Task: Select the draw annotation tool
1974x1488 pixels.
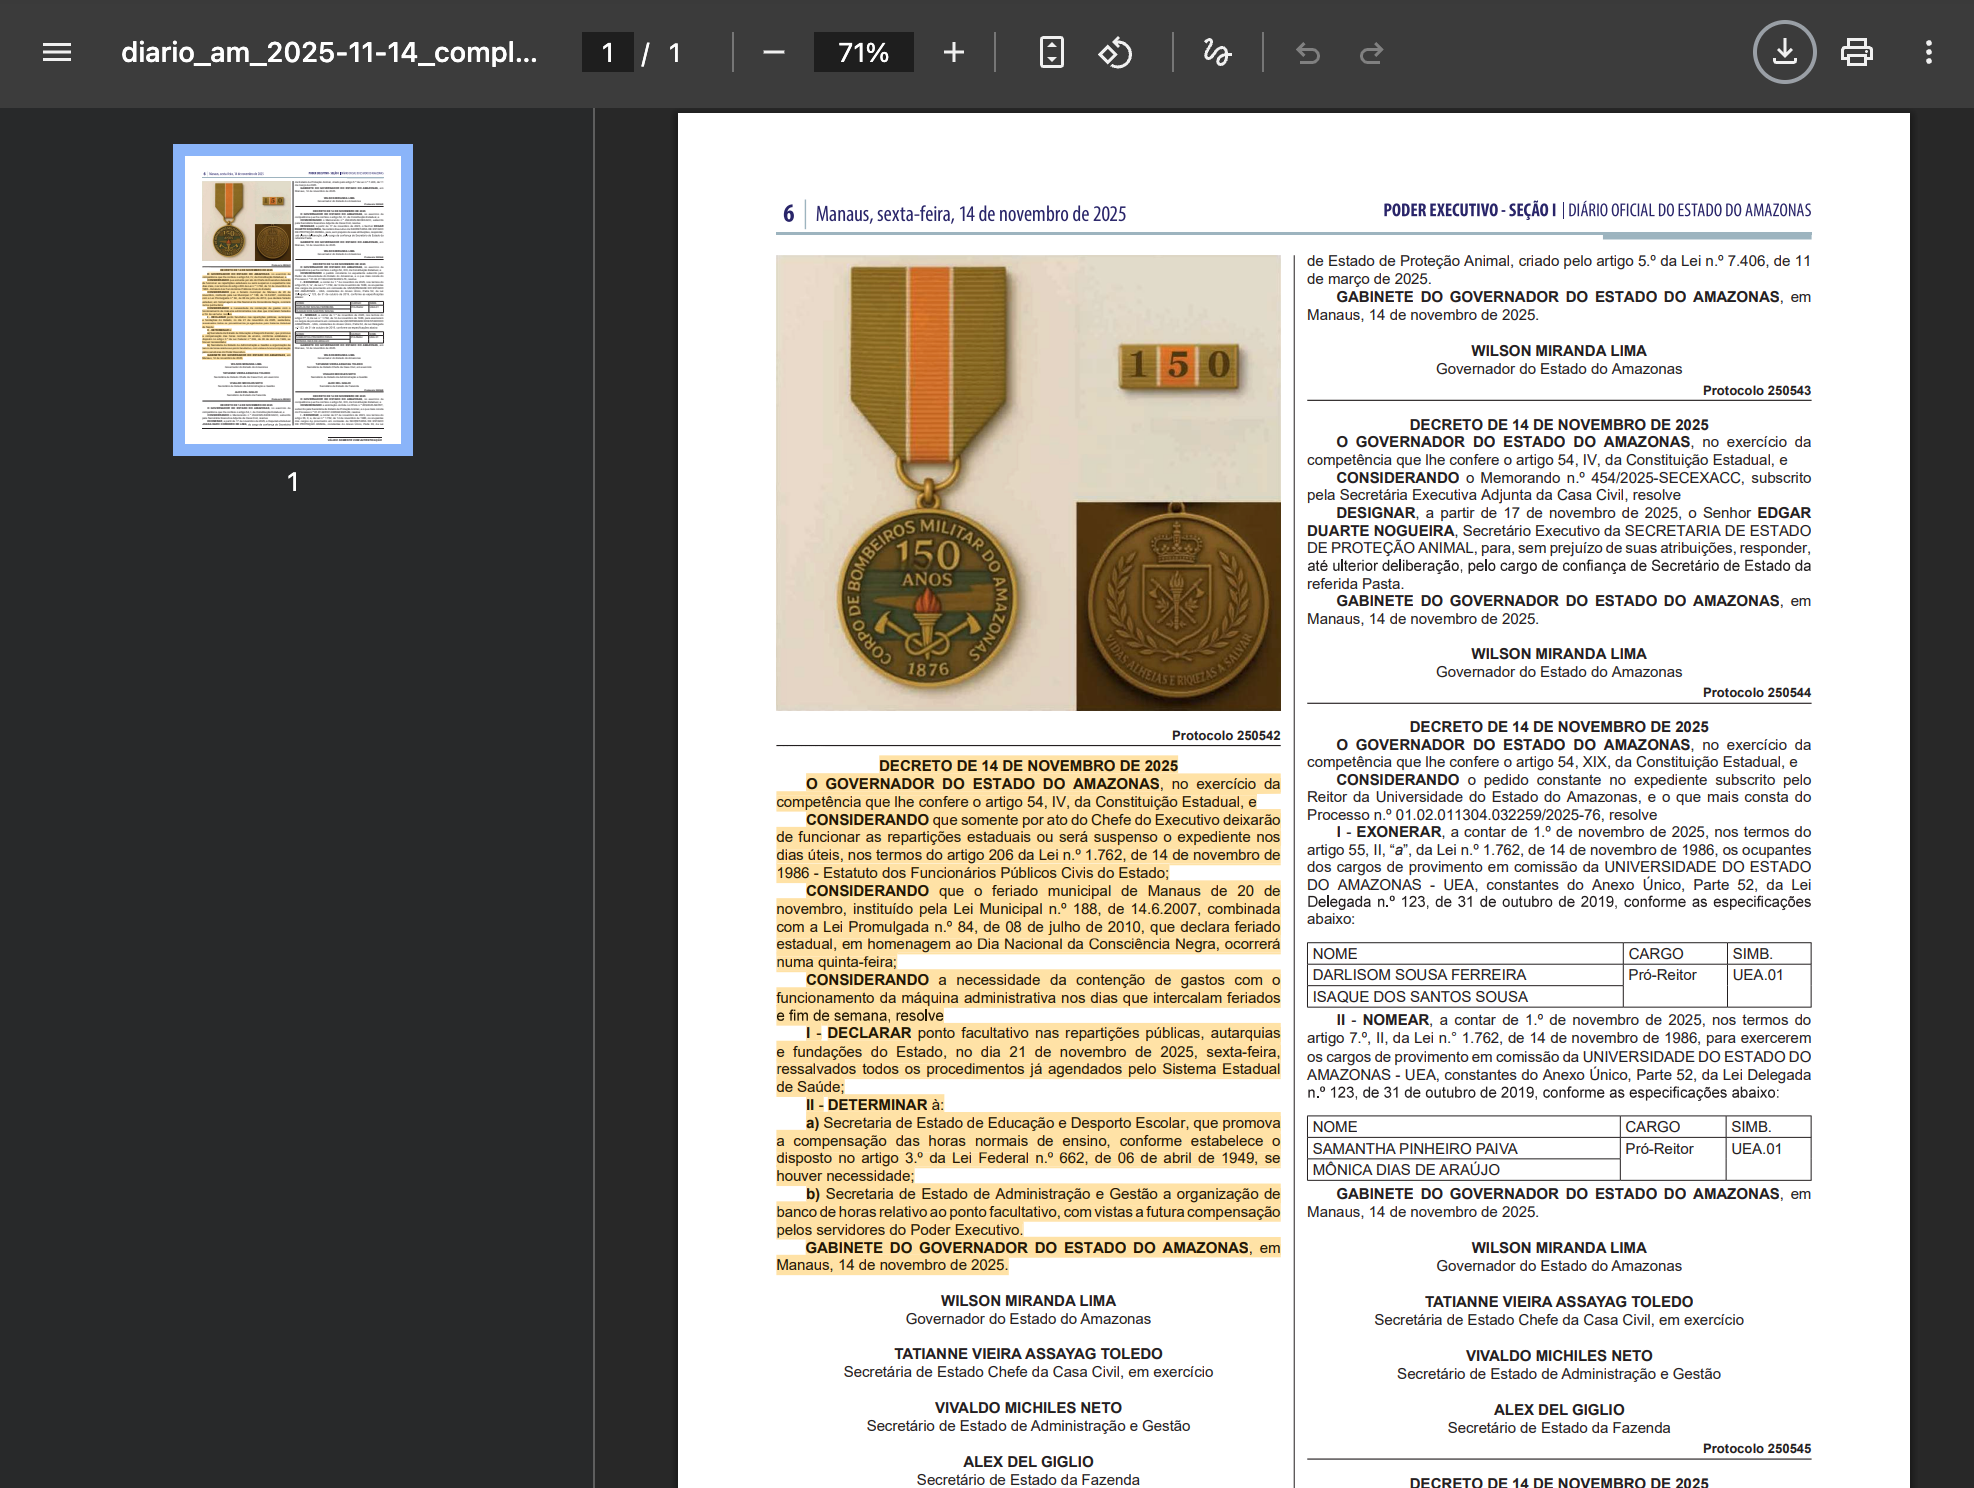Action: (1216, 52)
